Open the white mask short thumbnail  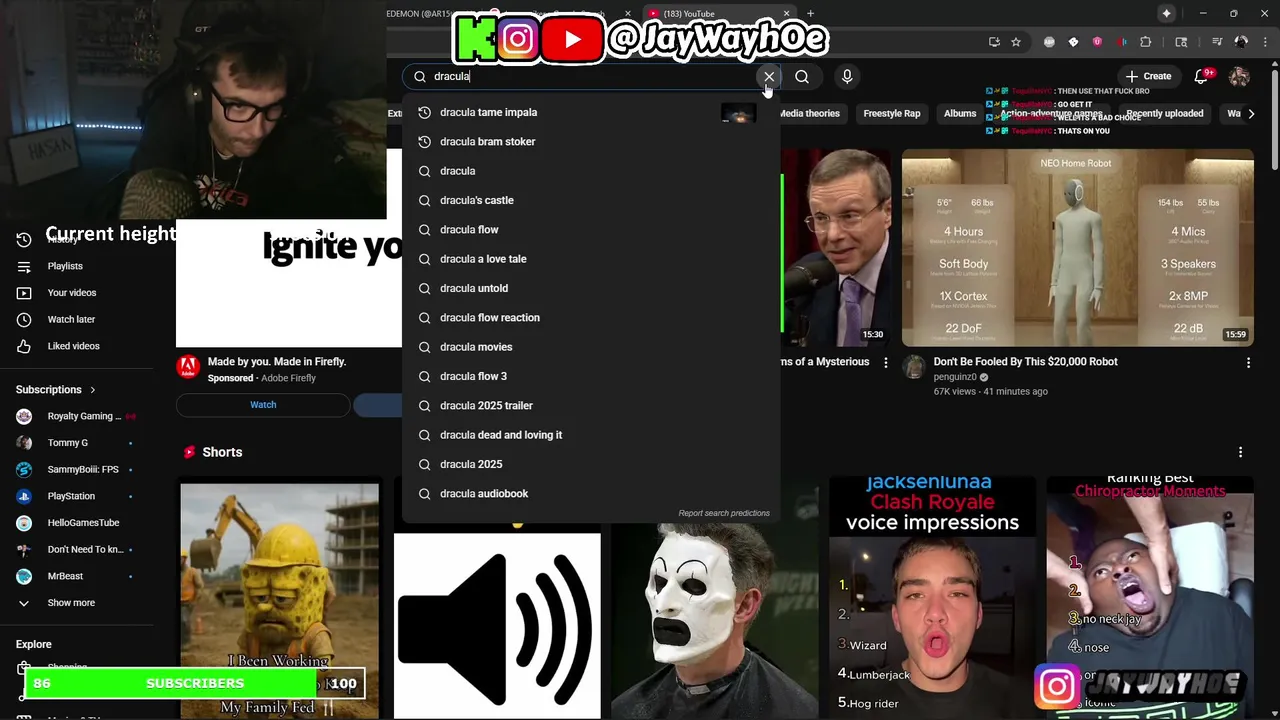click(714, 620)
